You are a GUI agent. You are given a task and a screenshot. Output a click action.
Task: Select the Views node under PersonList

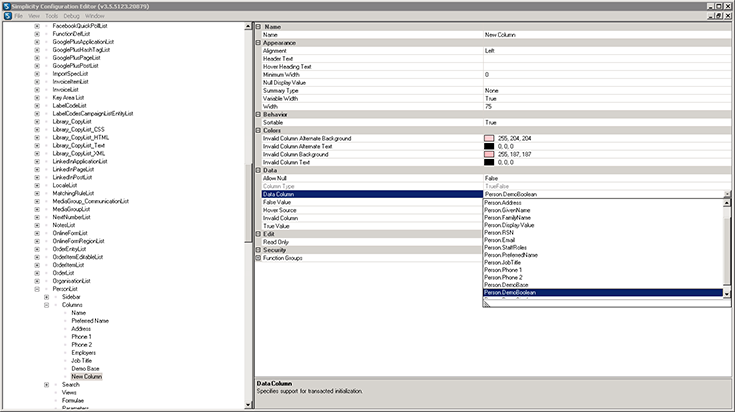tap(69, 393)
